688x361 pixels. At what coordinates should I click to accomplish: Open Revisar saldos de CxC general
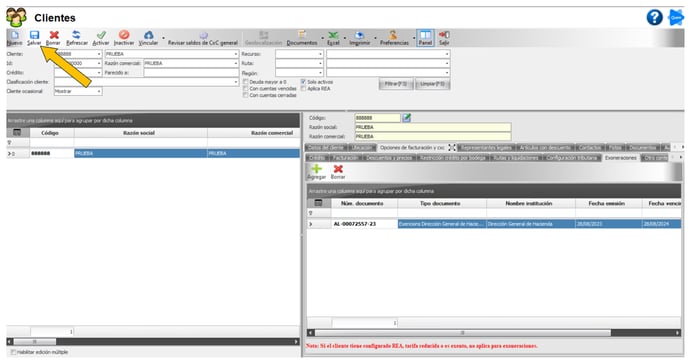tap(203, 39)
